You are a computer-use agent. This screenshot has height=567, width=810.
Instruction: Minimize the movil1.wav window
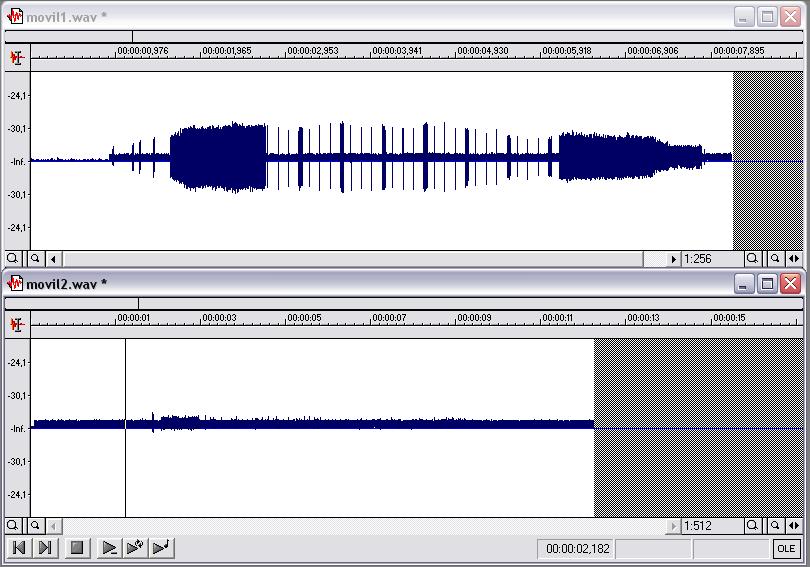(743, 17)
